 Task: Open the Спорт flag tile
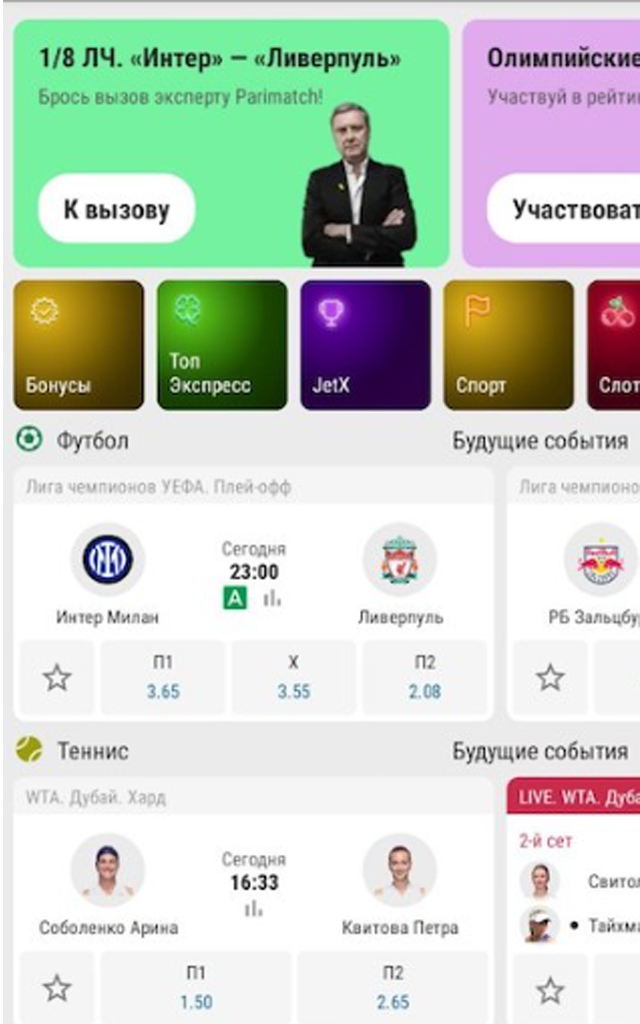[509, 345]
